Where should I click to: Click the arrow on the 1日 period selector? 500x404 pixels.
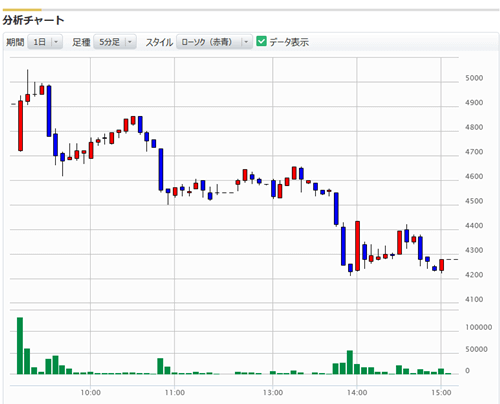(56, 42)
